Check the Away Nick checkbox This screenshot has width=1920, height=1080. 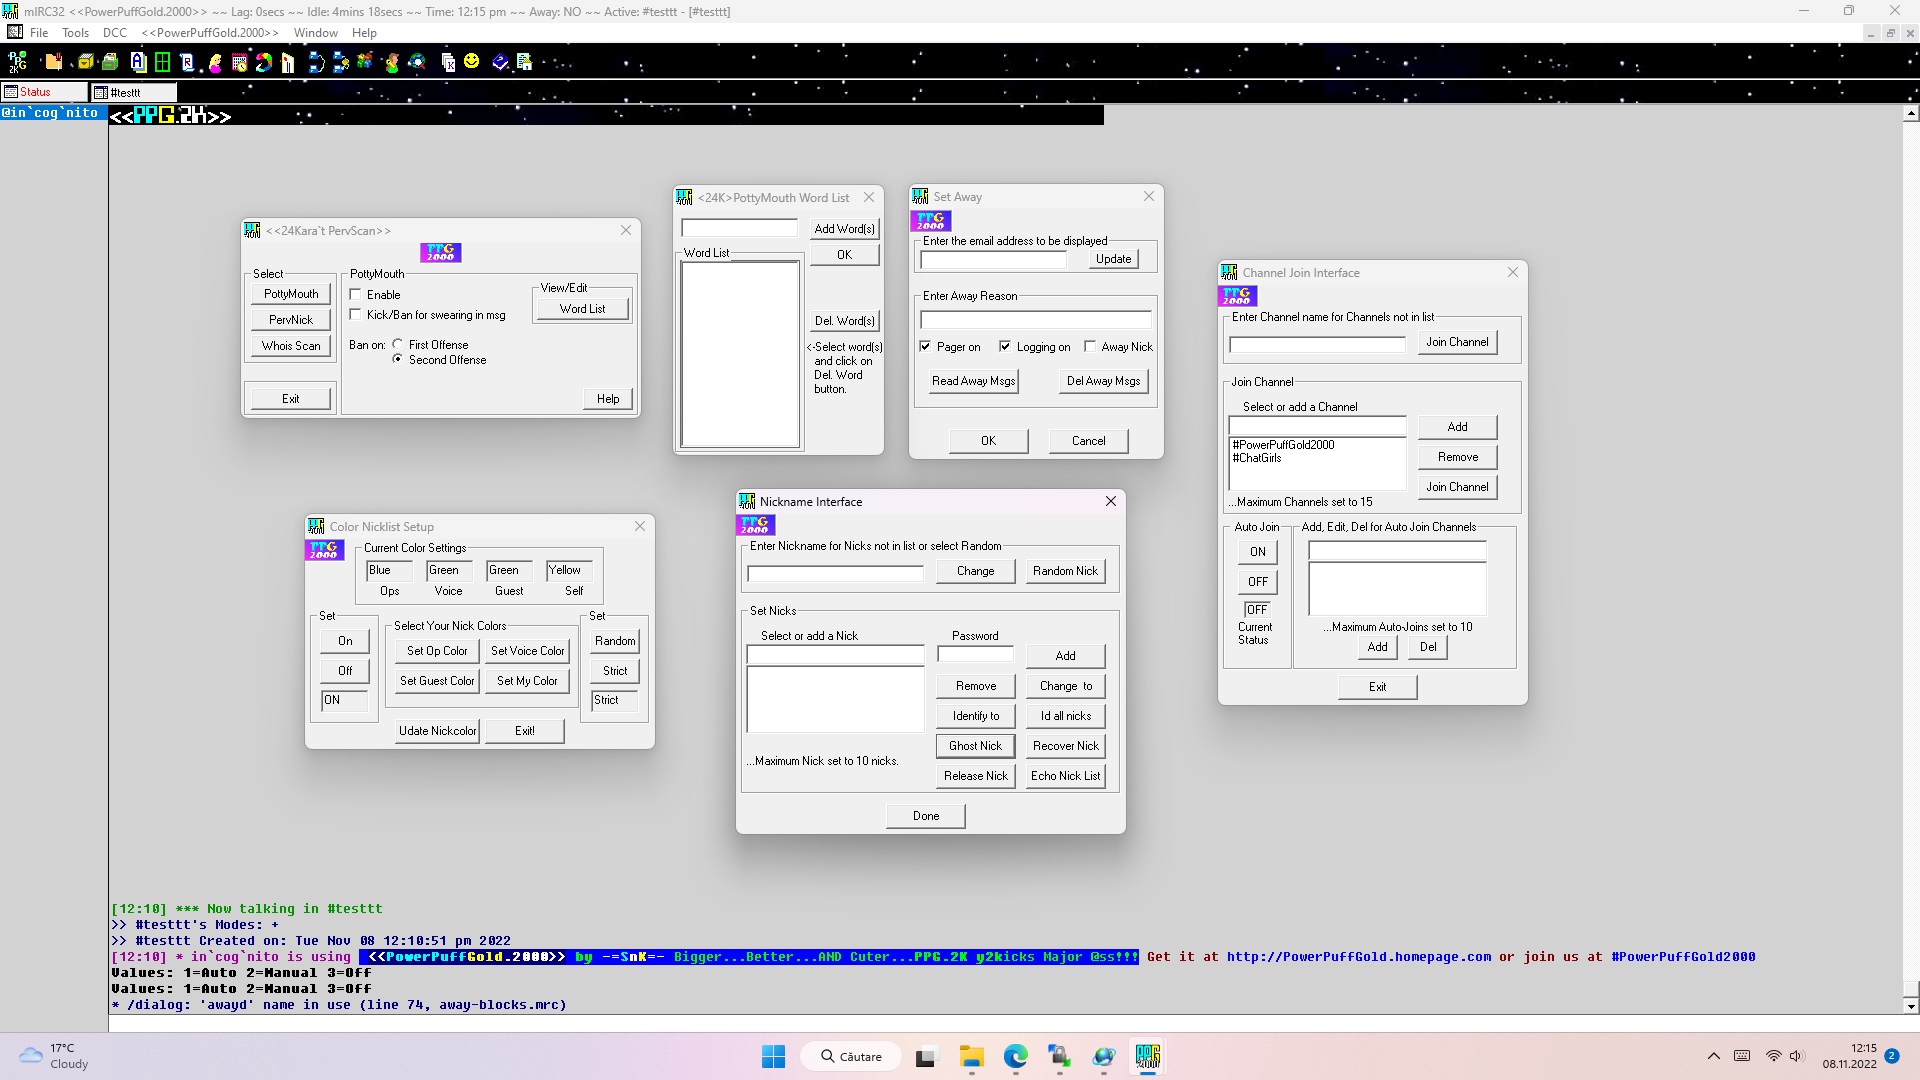[x=1090, y=346]
